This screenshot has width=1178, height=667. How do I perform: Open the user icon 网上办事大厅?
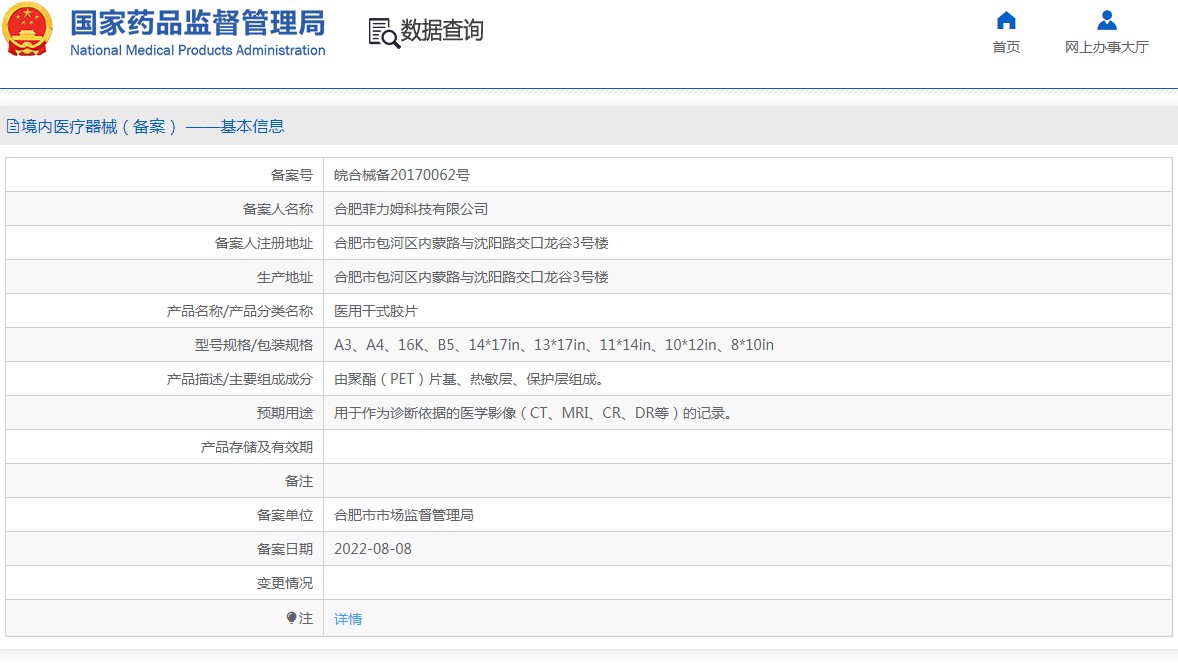click(x=1107, y=20)
